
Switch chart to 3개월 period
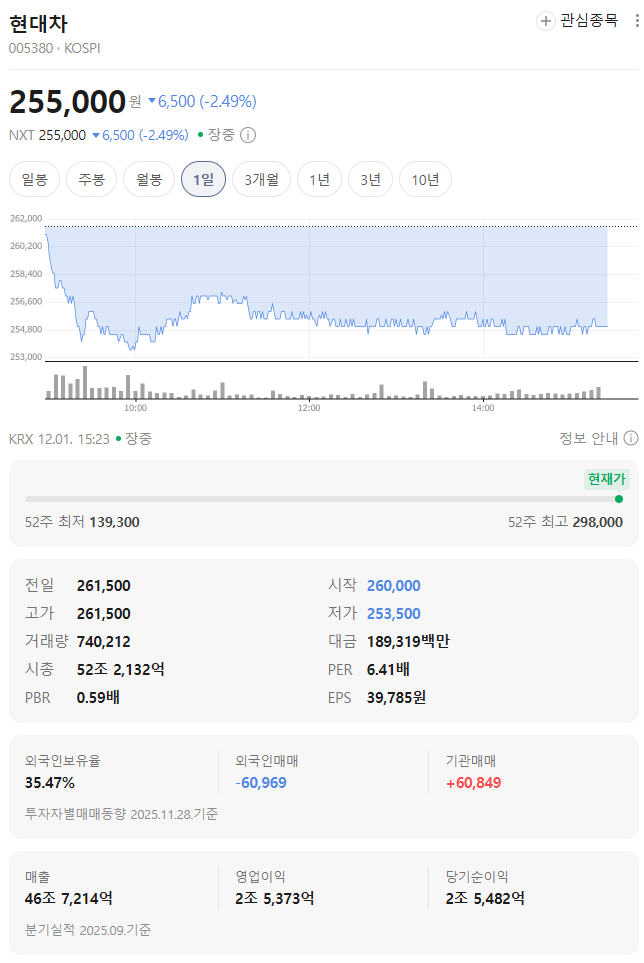(x=262, y=179)
